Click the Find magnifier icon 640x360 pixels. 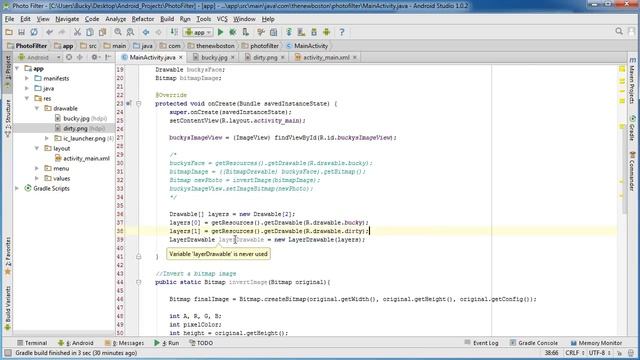(x=118, y=32)
